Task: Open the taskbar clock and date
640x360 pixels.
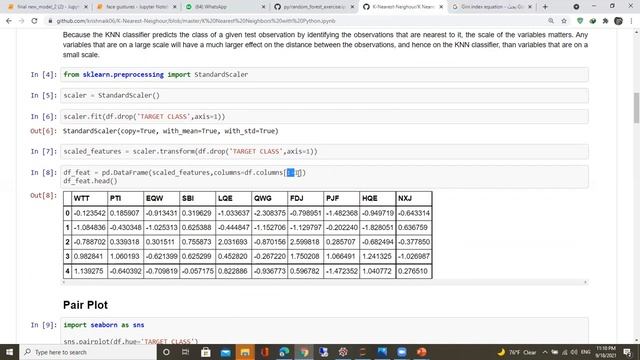Action: tap(606, 352)
